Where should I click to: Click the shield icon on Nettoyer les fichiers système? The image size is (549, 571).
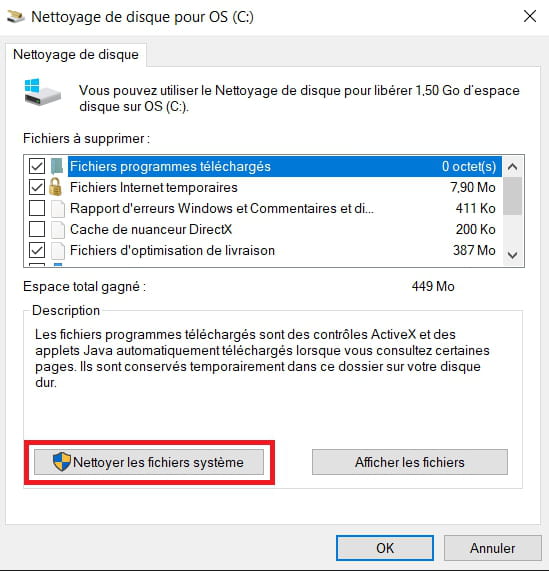[62, 462]
